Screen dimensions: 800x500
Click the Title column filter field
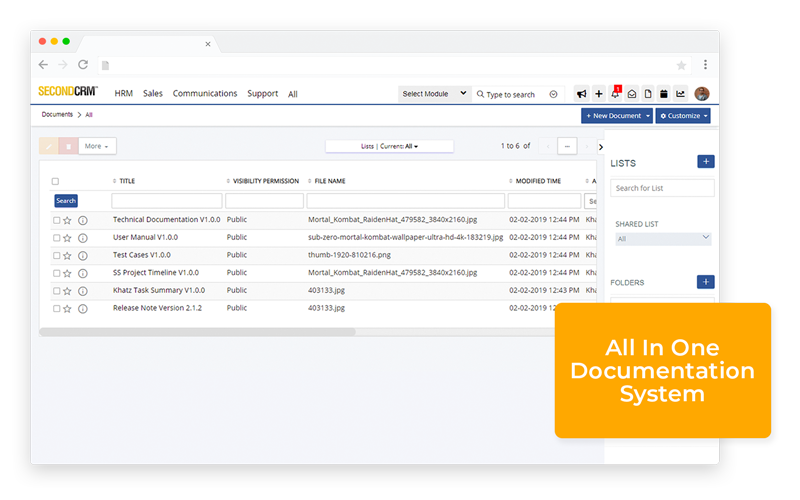(x=167, y=201)
